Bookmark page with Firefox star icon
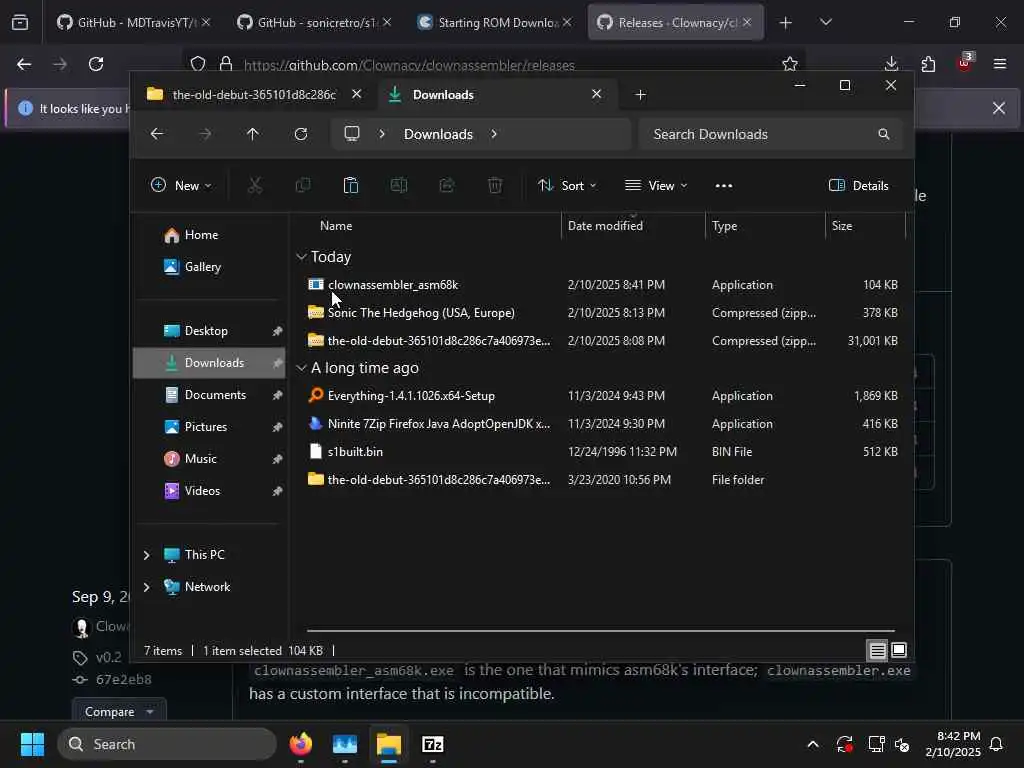The width and height of the screenshot is (1024, 768). point(790,64)
